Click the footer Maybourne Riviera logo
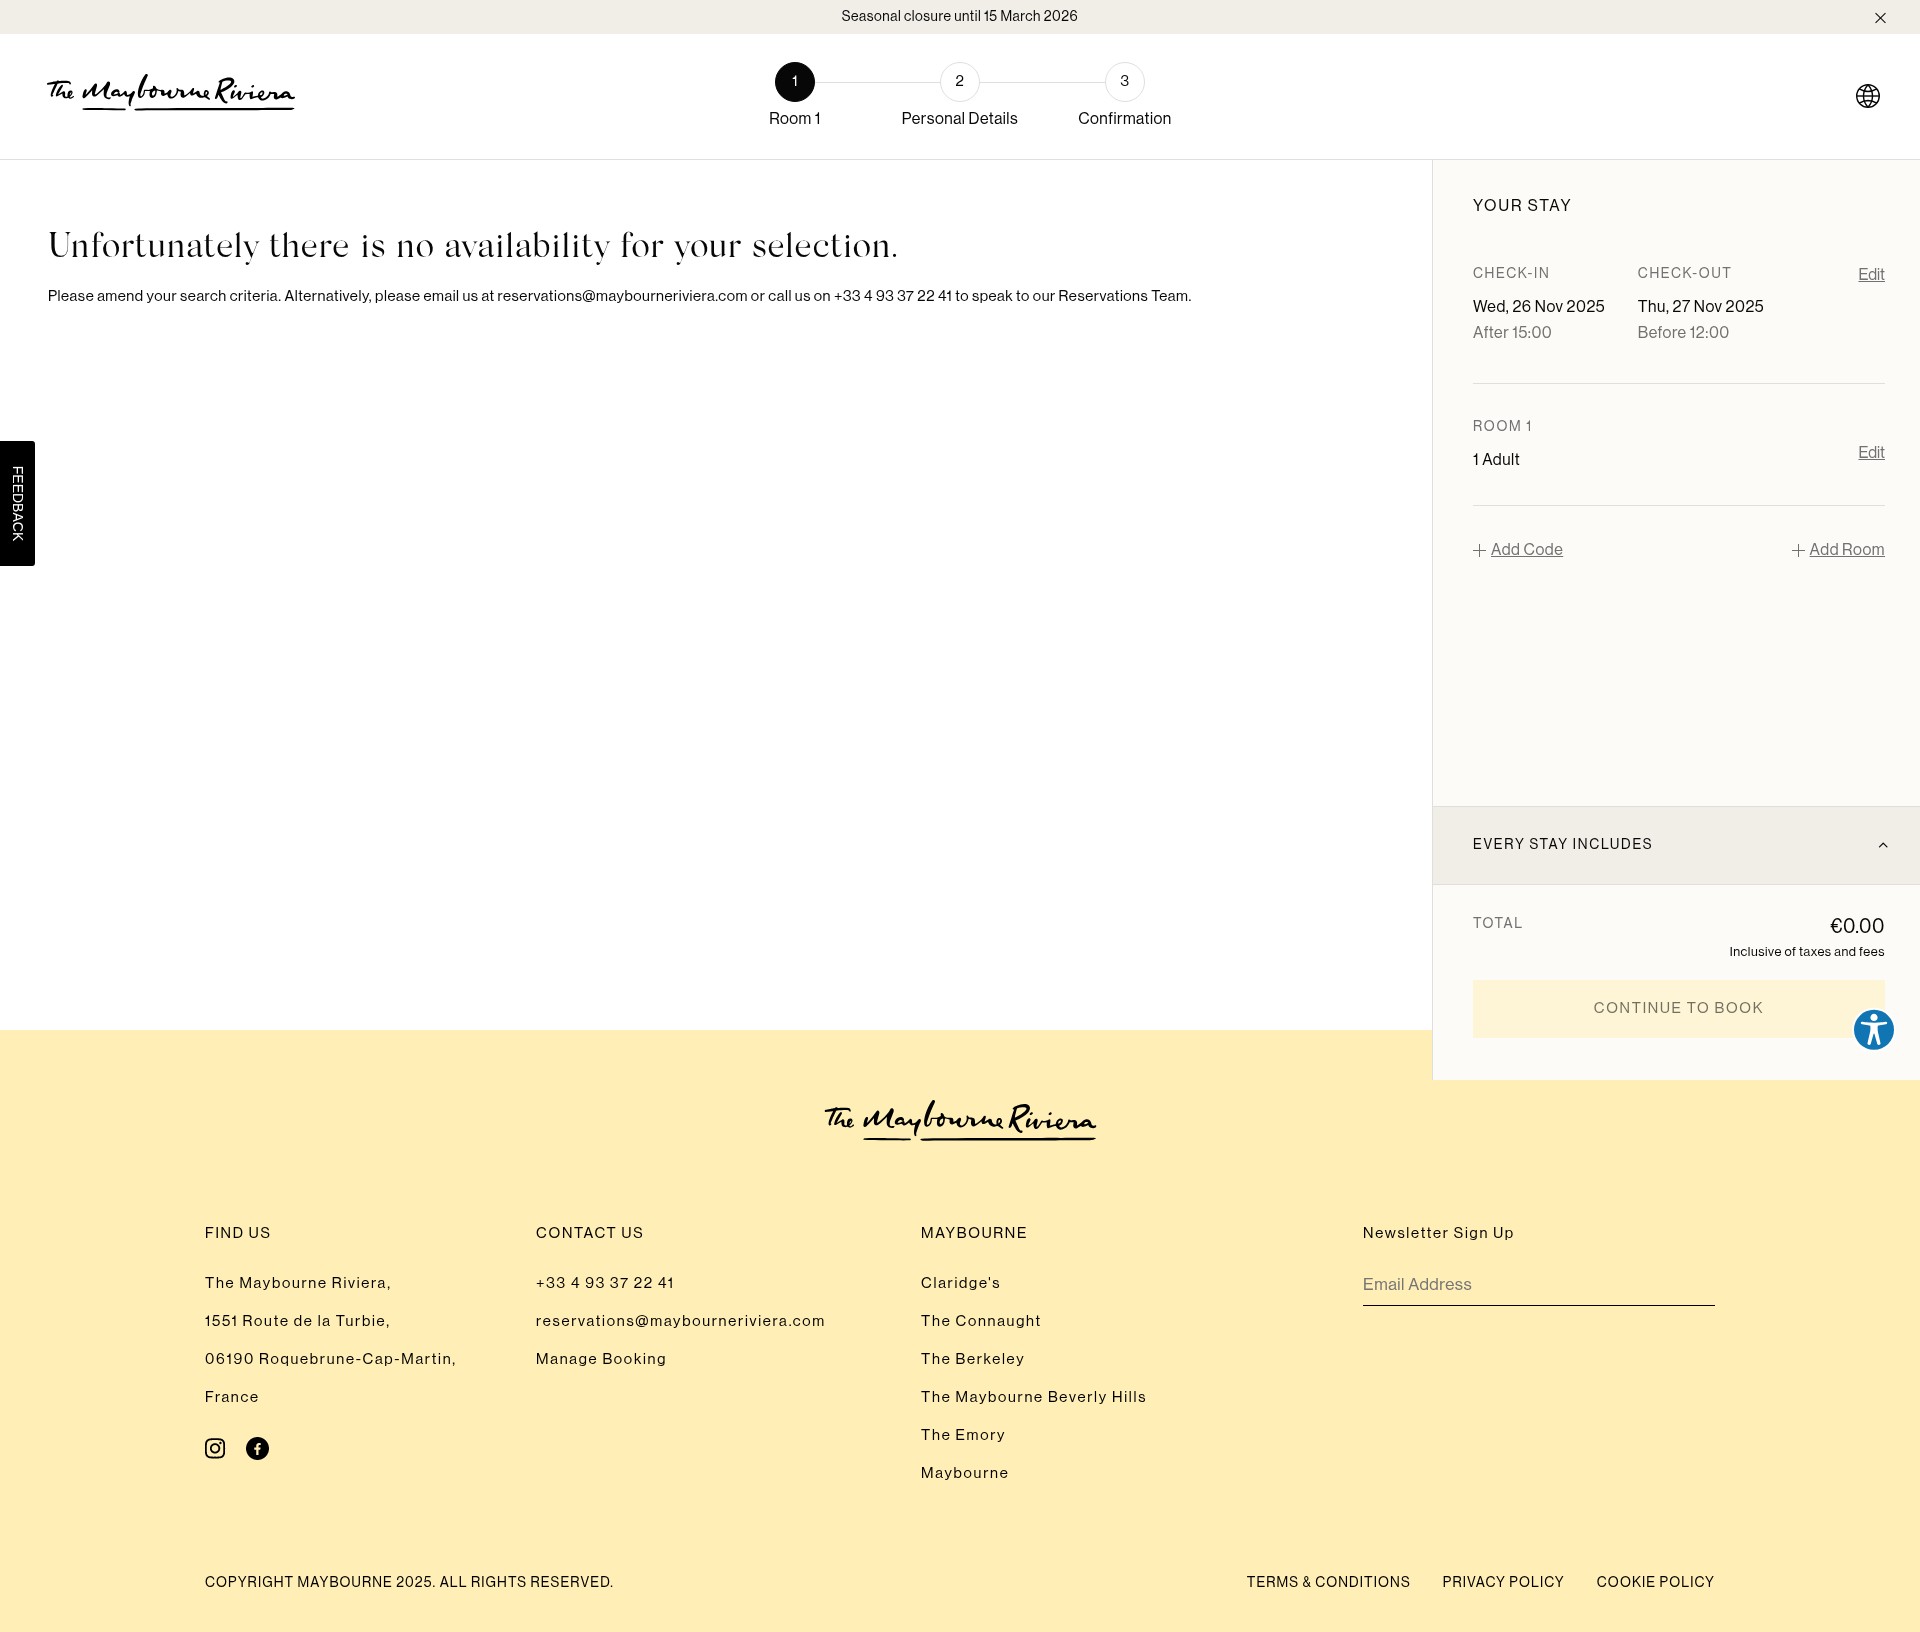The width and height of the screenshot is (1920, 1632). point(960,1121)
